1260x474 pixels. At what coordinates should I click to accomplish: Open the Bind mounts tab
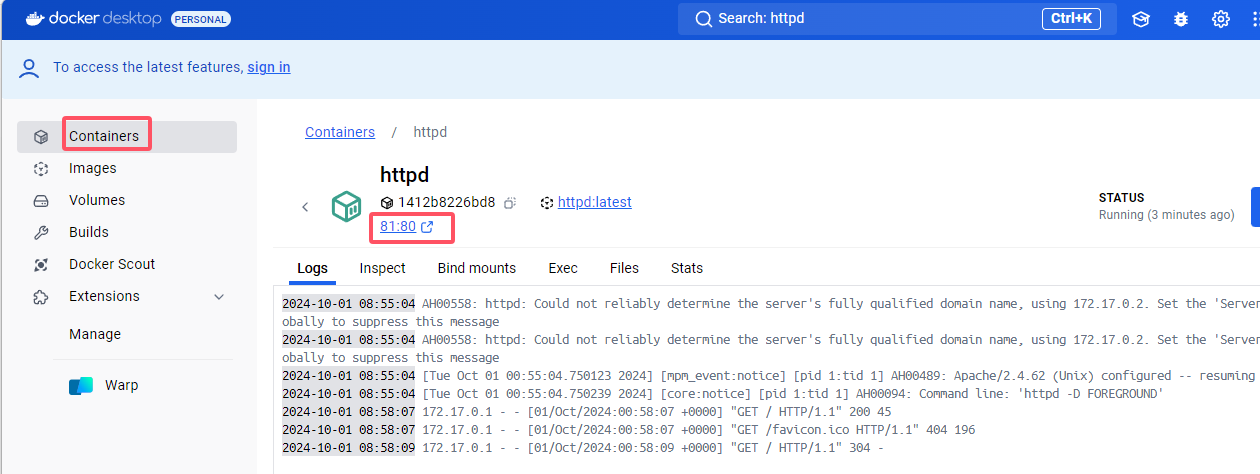477,268
